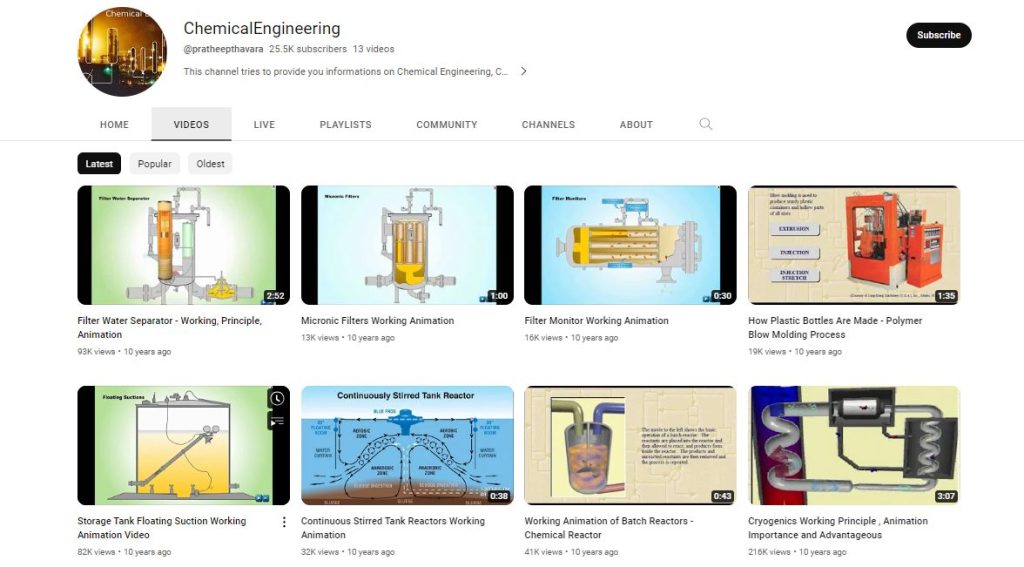1024x567 pixels.
Task: Open the ABOUT tab
Action: pos(636,124)
